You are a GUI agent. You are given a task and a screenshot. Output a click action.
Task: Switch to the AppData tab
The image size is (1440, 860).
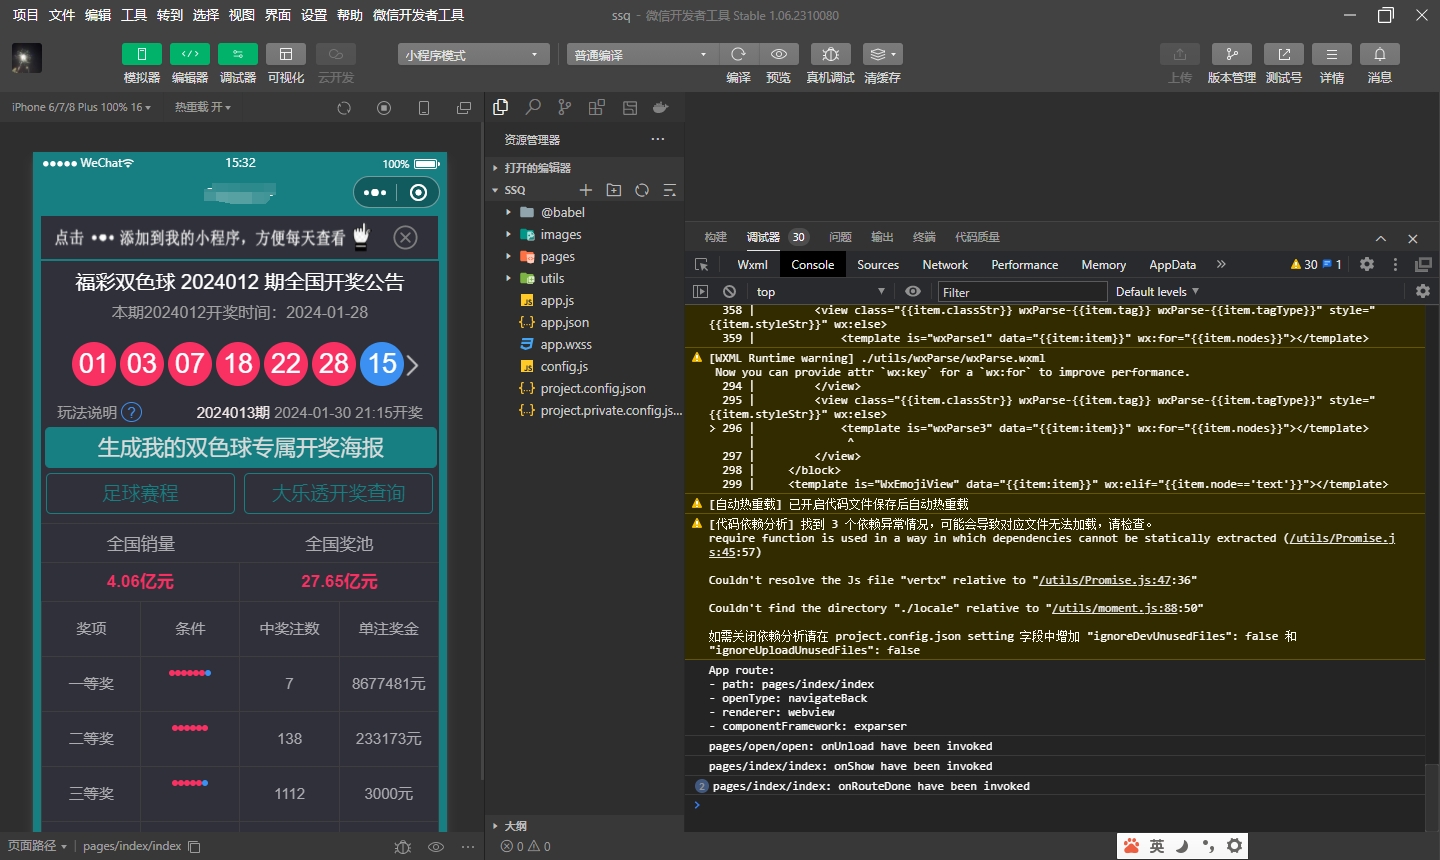tap(1172, 264)
